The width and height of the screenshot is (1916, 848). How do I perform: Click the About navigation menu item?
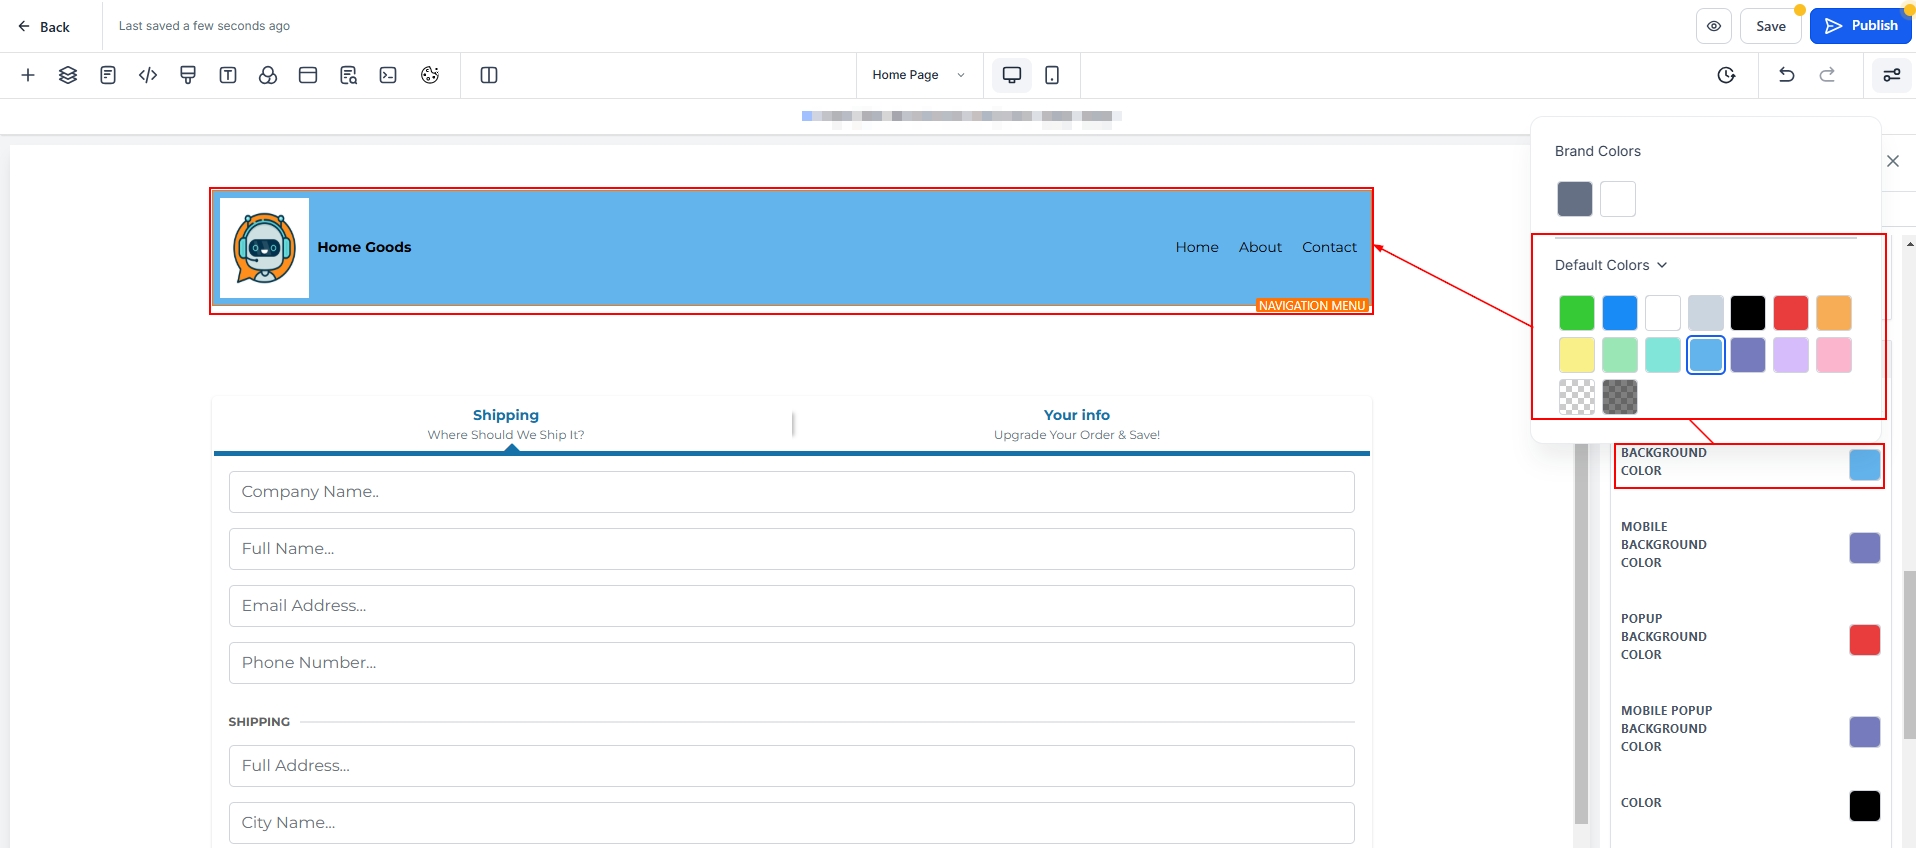coord(1260,247)
